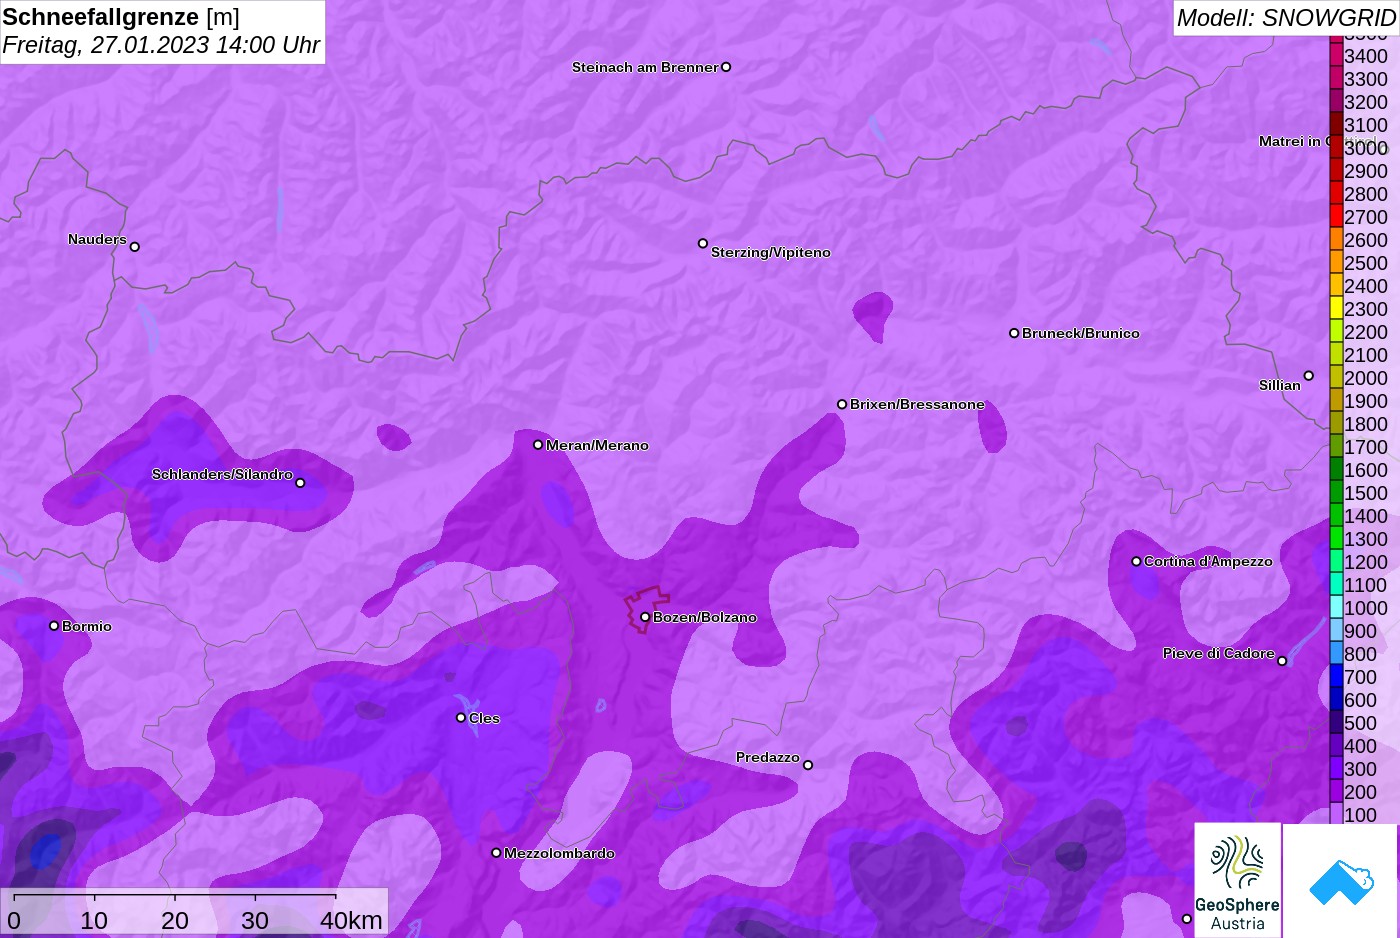Click the Predazzo text label

tap(768, 757)
